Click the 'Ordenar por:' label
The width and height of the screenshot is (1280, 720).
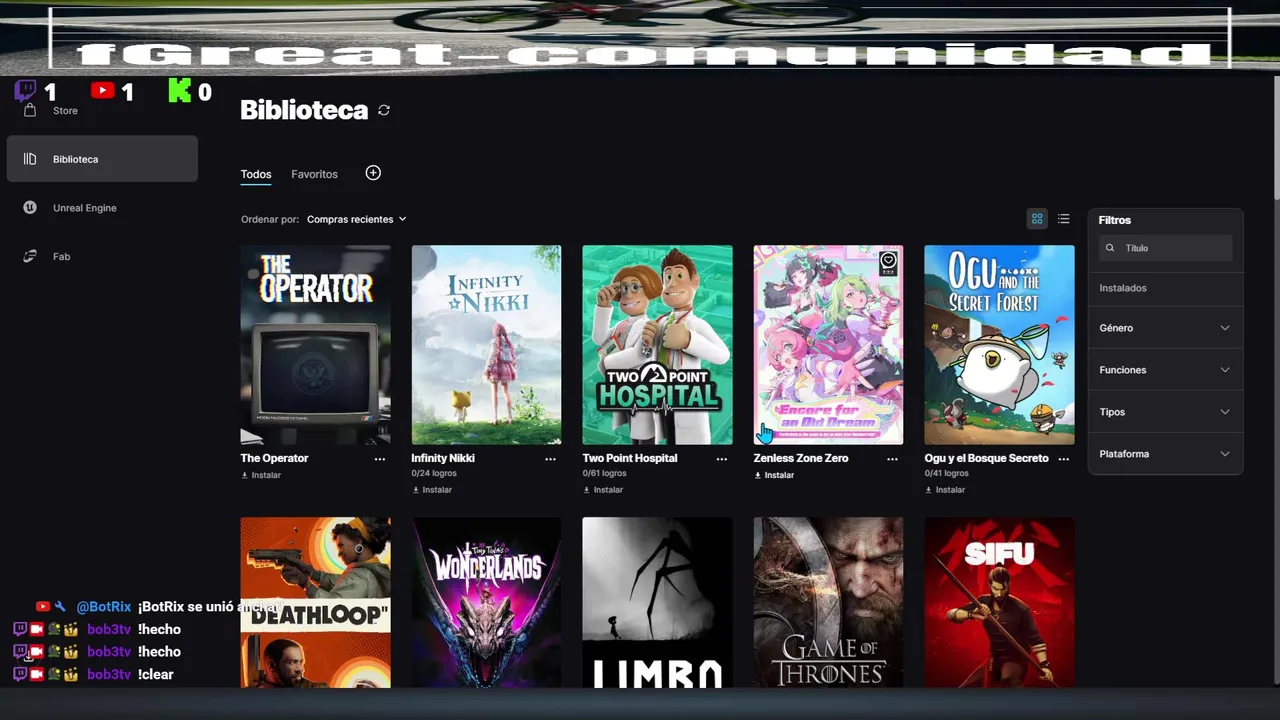(x=270, y=219)
